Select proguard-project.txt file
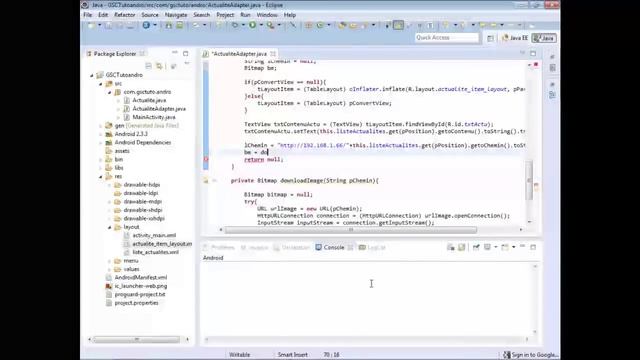 (x=140, y=294)
